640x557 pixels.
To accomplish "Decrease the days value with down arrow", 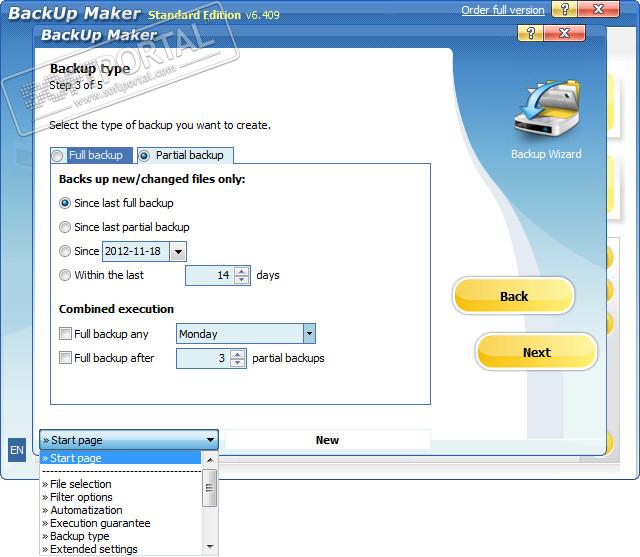I will tap(242, 280).
